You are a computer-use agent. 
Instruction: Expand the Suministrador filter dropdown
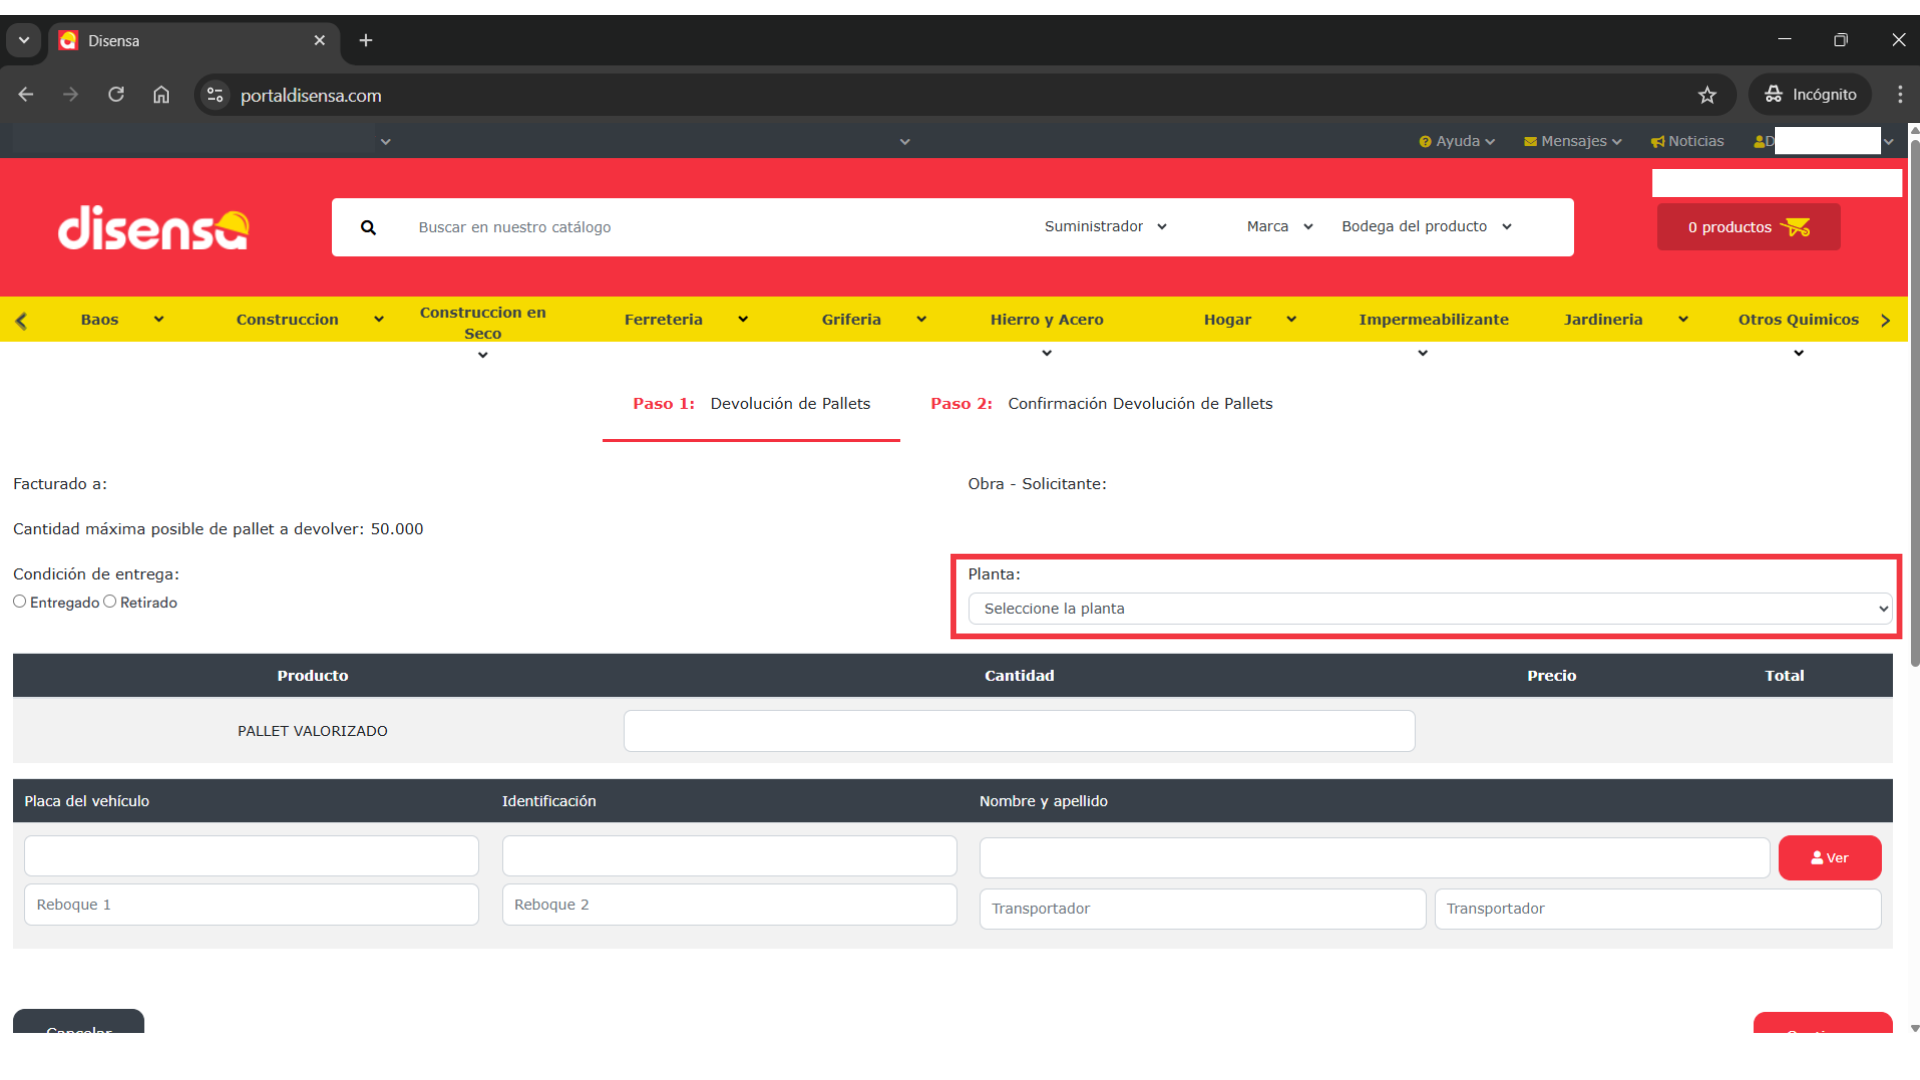1105,227
